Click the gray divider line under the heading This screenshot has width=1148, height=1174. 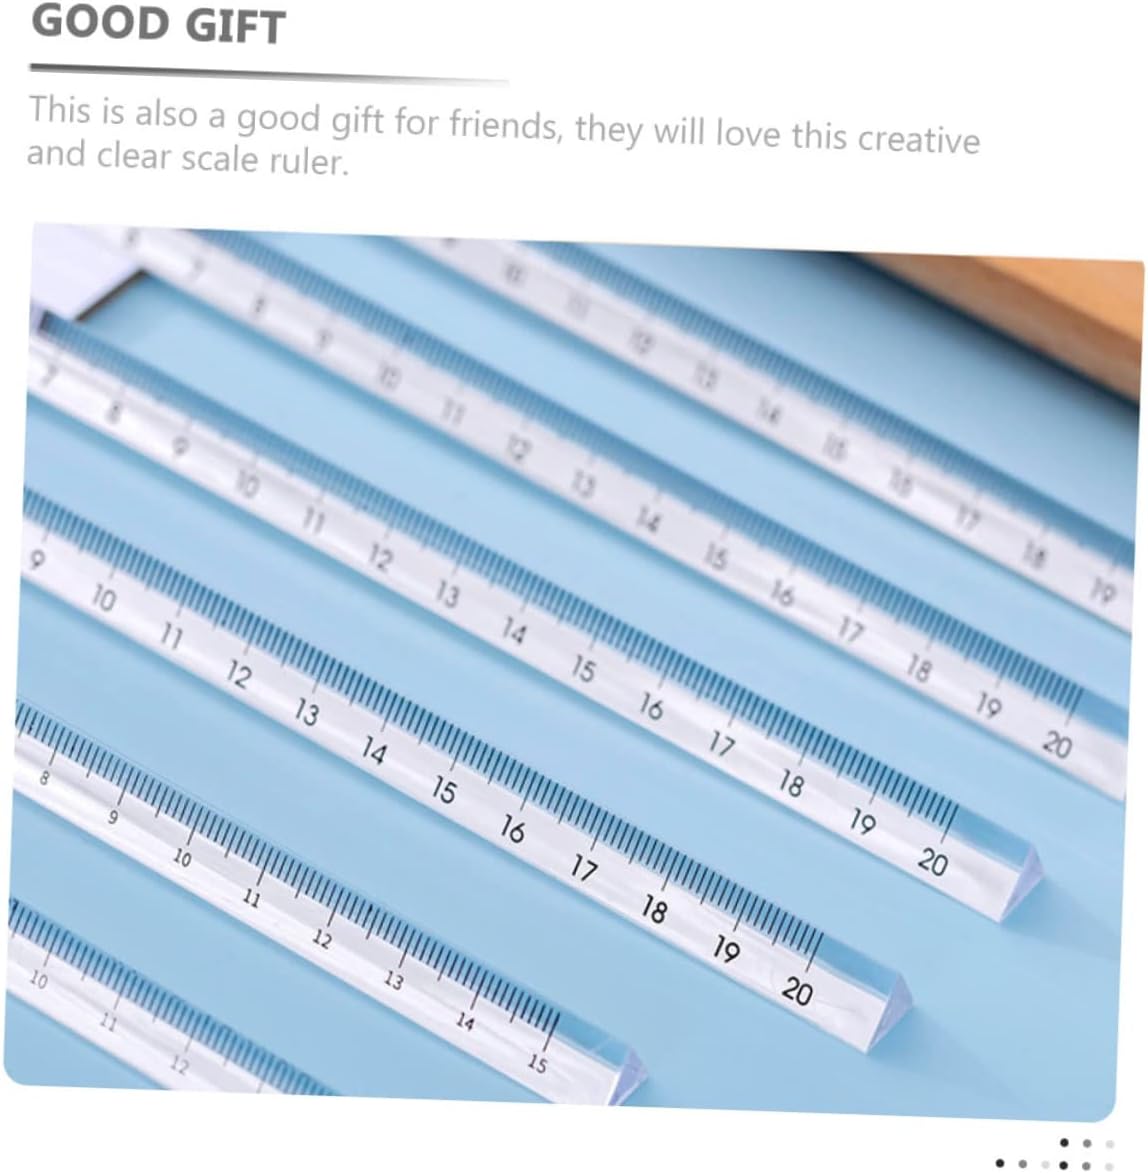(268, 73)
